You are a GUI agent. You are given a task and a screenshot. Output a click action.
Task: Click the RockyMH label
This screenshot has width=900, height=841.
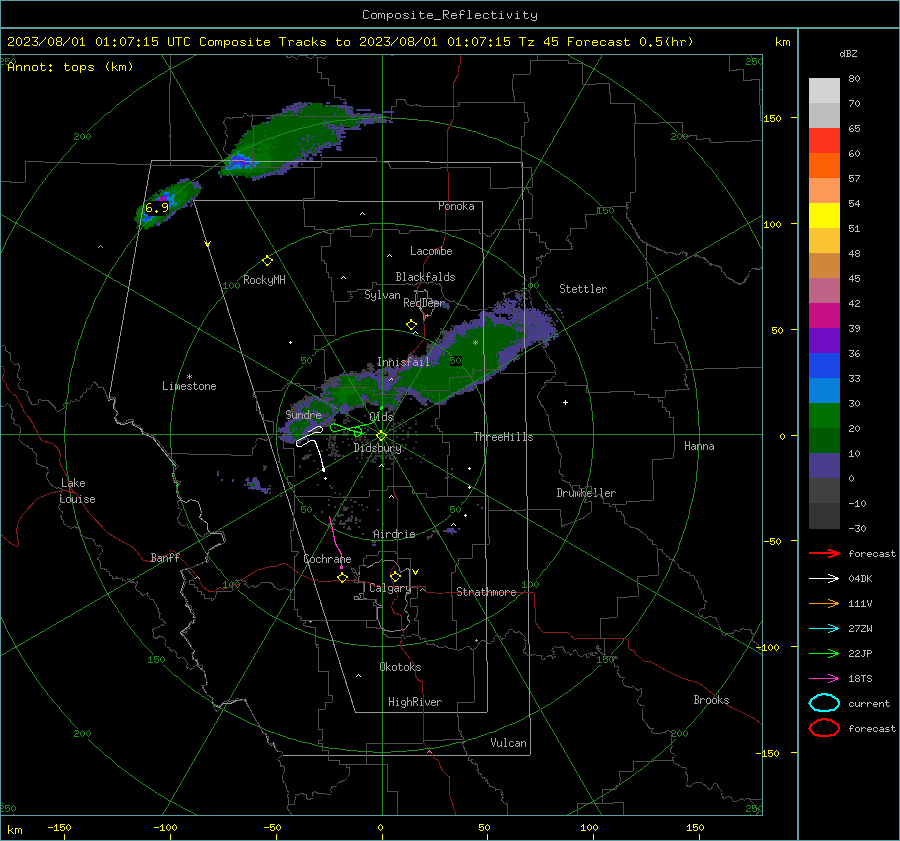(264, 280)
